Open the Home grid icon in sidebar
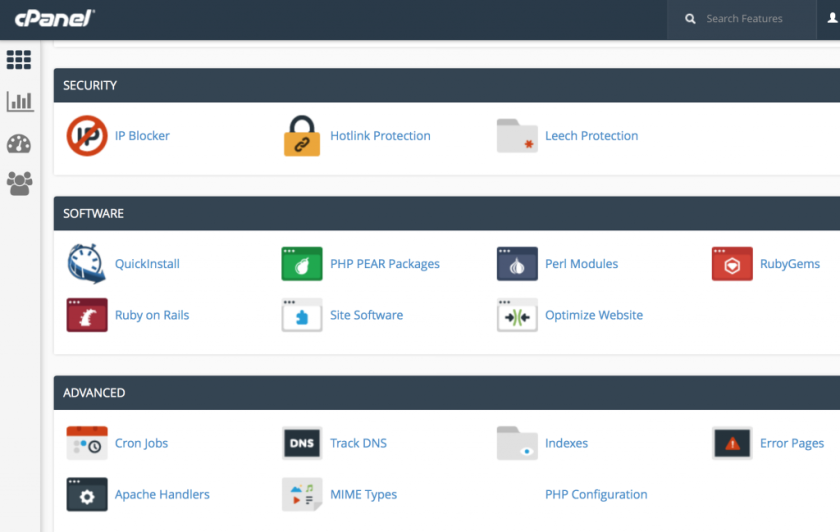Image resolution: width=840 pixels, height=532 pixels. pos(19,59)
